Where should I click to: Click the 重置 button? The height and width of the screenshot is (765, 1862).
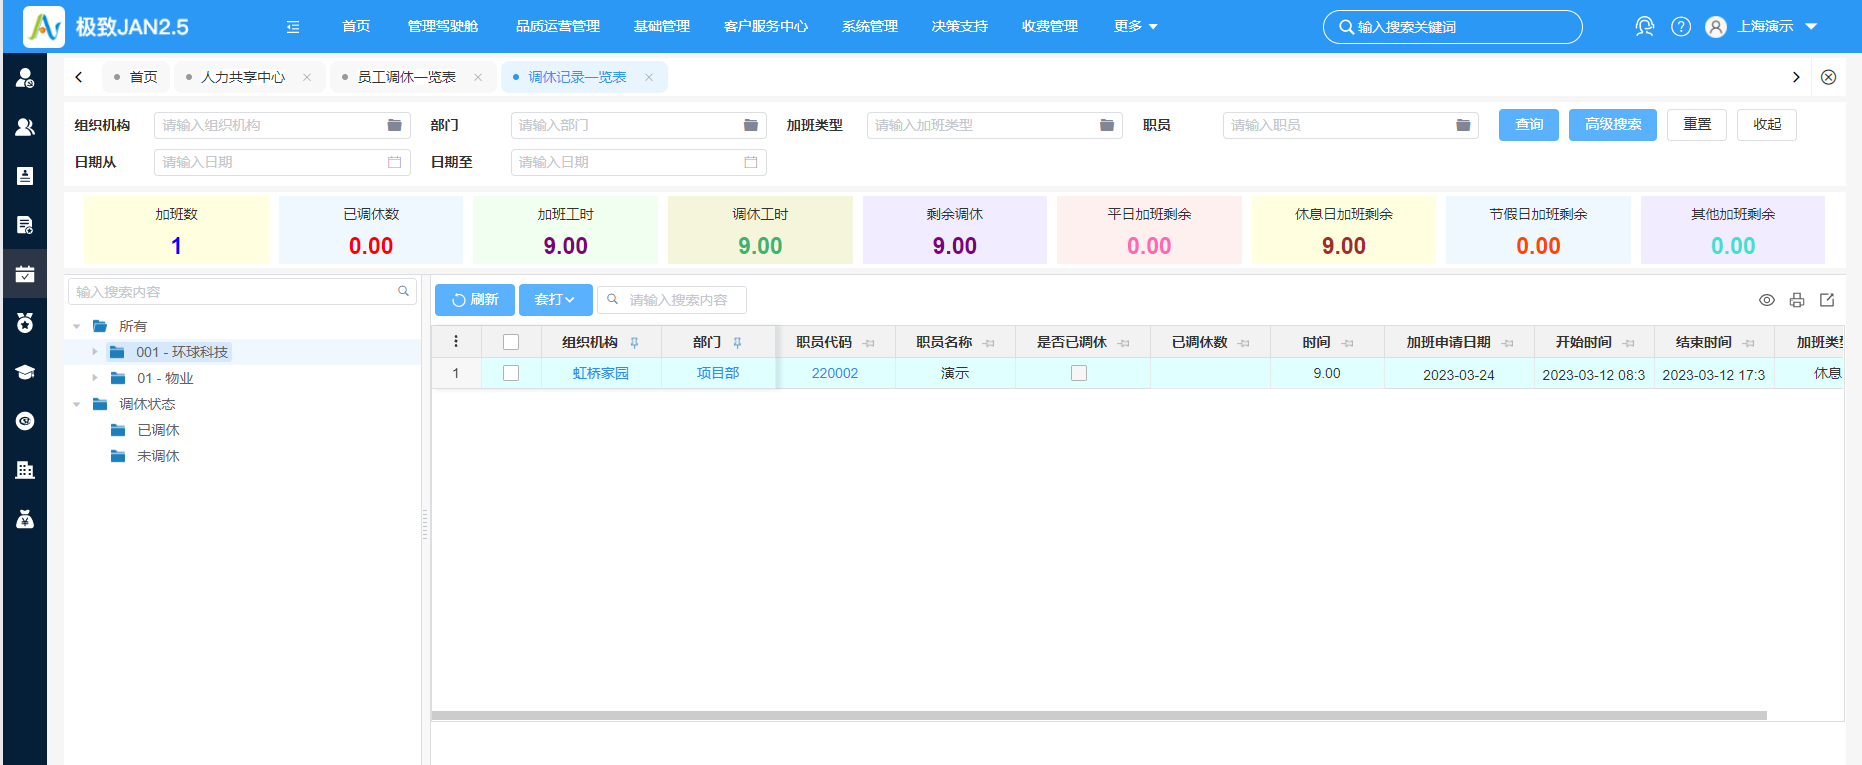tap(1697, 125)
